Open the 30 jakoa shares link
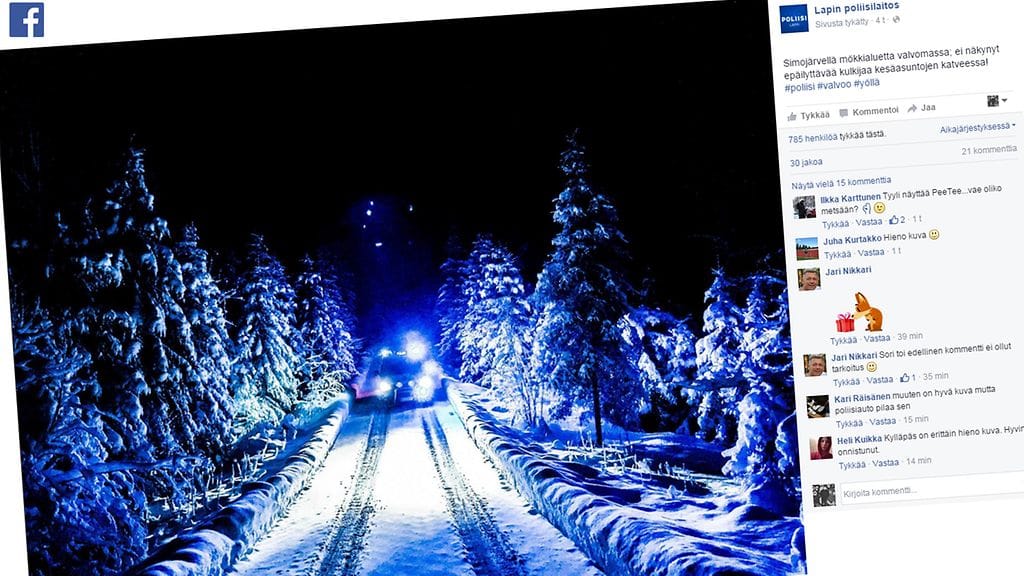The height and width of the screenshot is (576, 1024). coord(806,163)
